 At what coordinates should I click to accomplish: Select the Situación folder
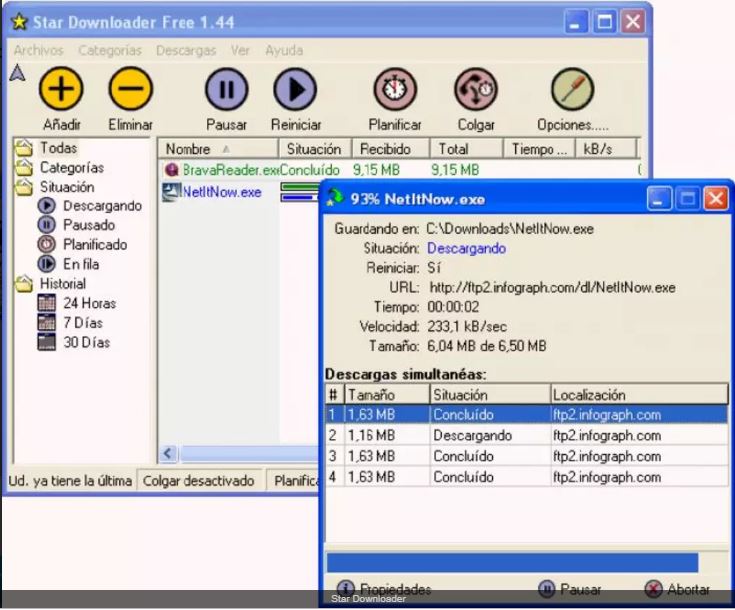[x=54, y=187]
